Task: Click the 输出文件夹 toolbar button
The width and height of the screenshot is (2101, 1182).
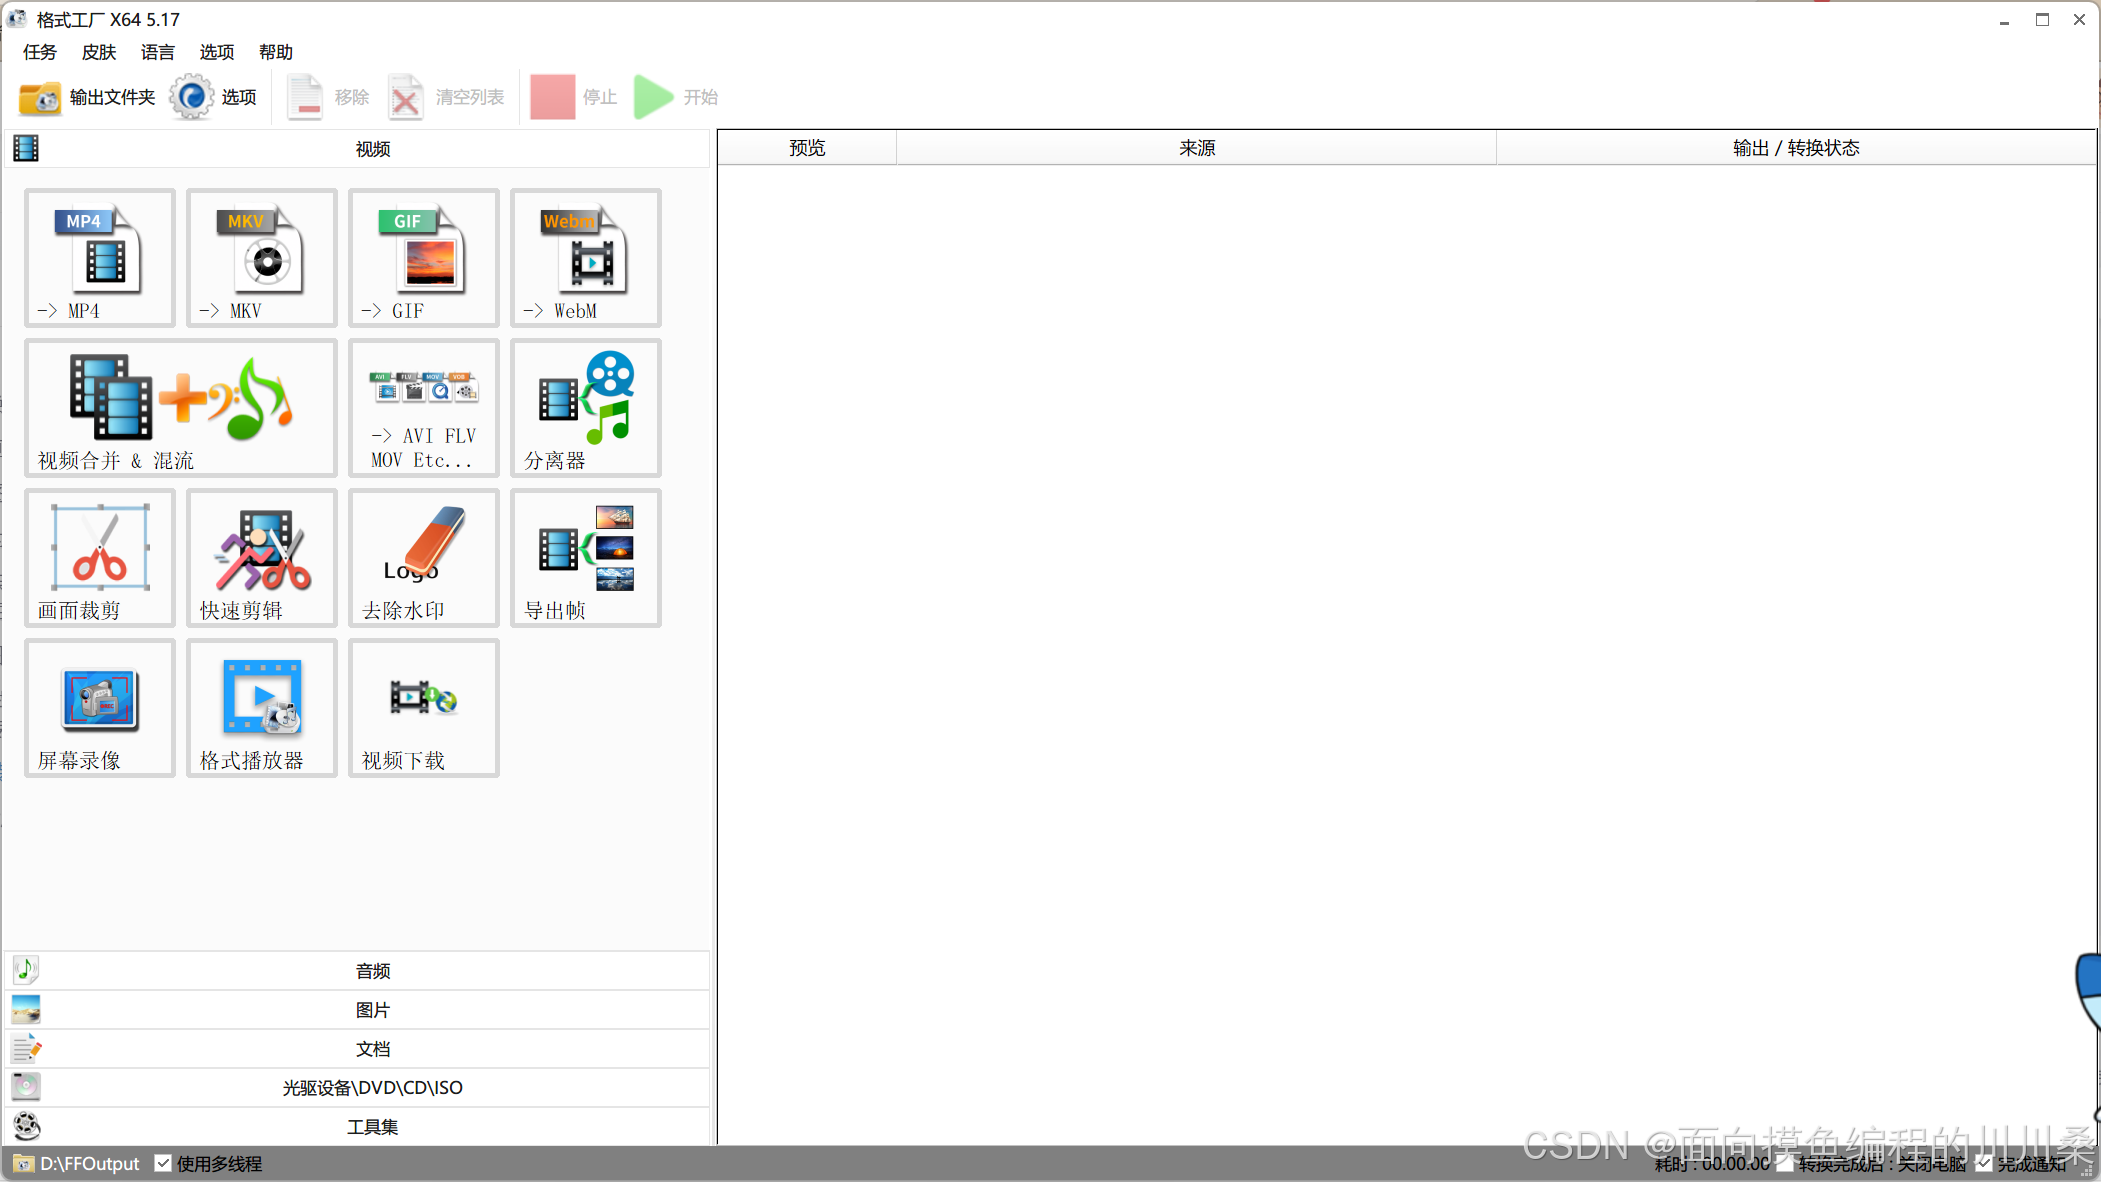Action: (87, 97)
